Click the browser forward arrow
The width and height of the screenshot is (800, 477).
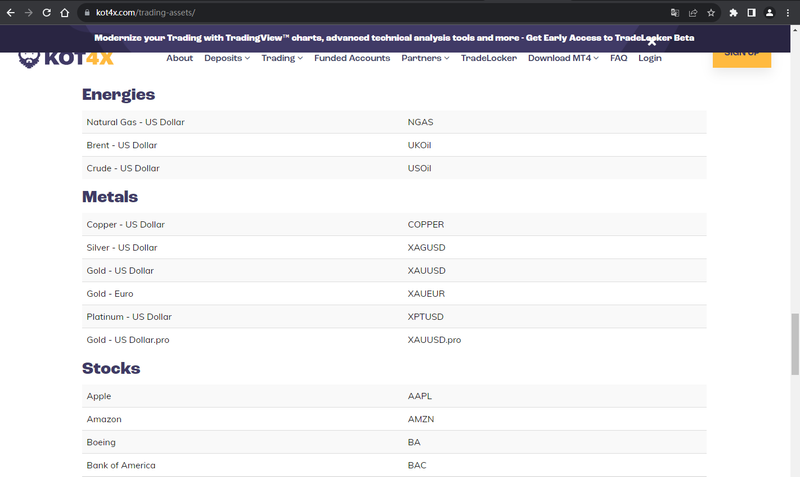pyautogui.click(x=29, y=13)
